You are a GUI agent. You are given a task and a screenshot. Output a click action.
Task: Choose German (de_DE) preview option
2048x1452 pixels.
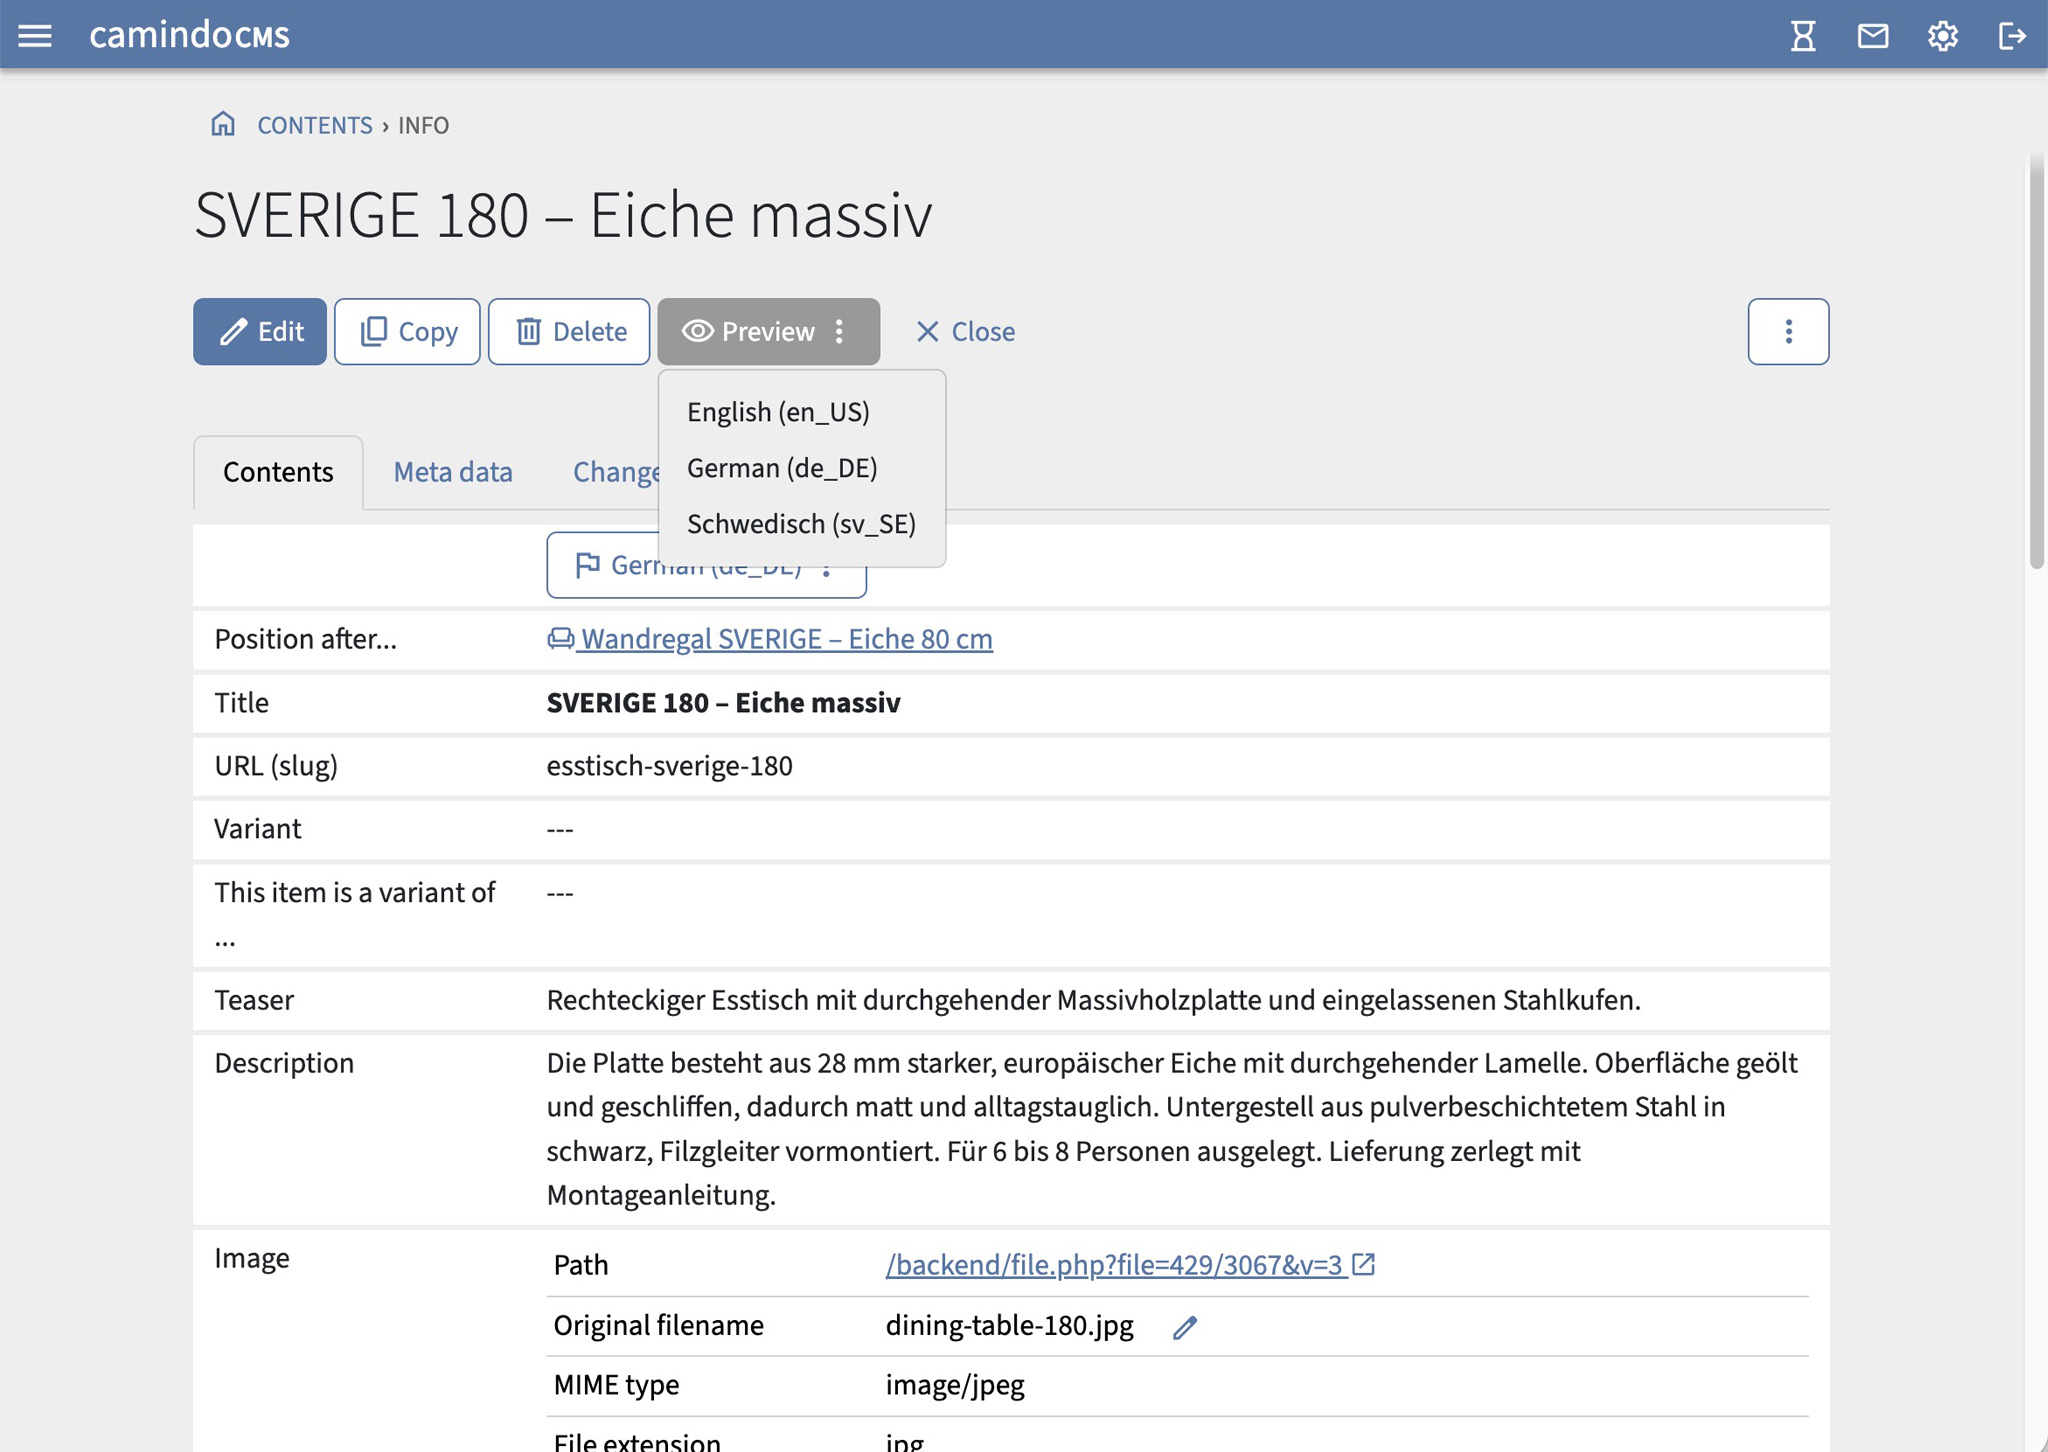pyautogui.click(x=782, y=468)
